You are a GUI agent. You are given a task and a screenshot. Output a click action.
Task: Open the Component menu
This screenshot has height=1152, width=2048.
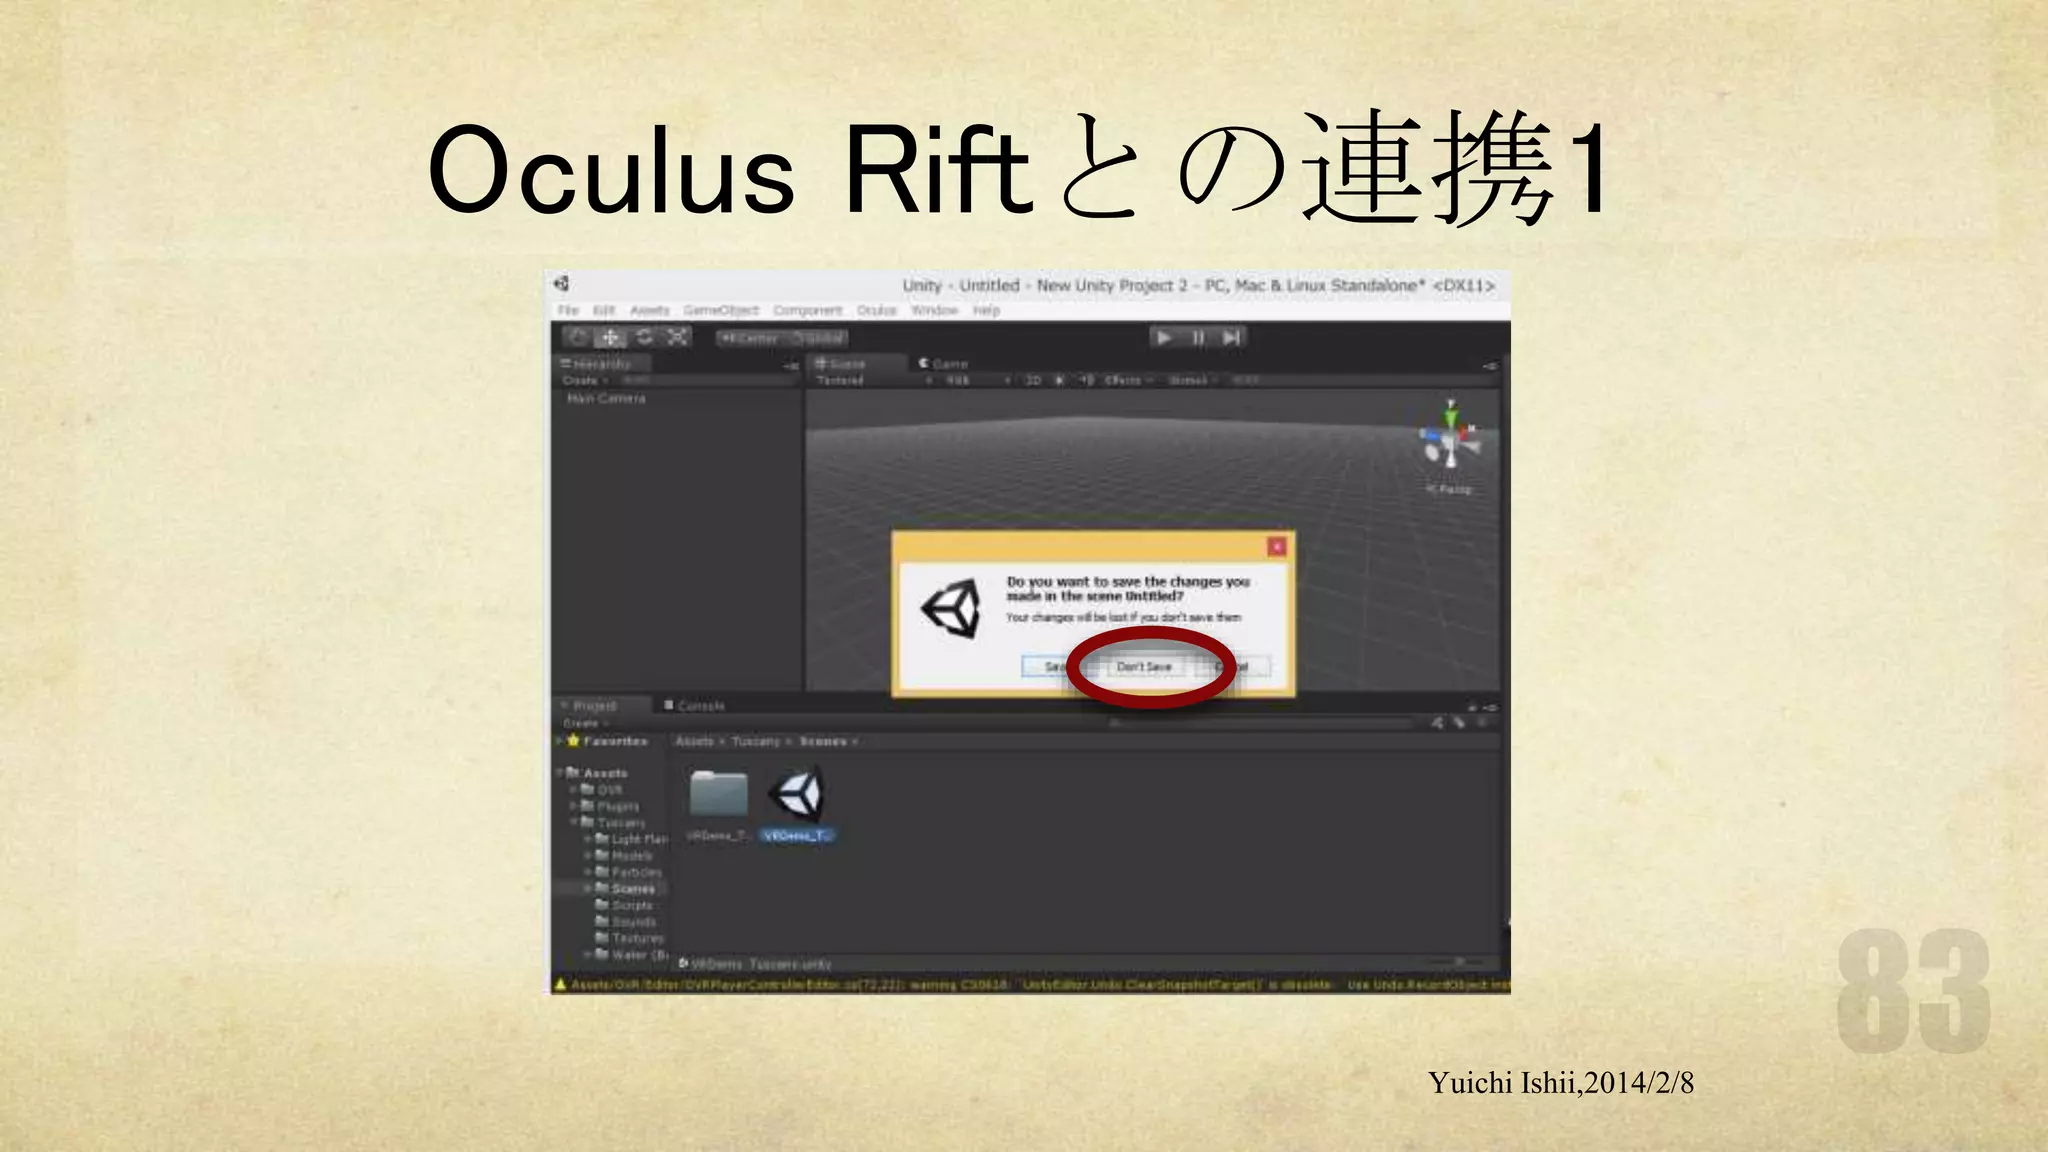(x=808, y=311)
